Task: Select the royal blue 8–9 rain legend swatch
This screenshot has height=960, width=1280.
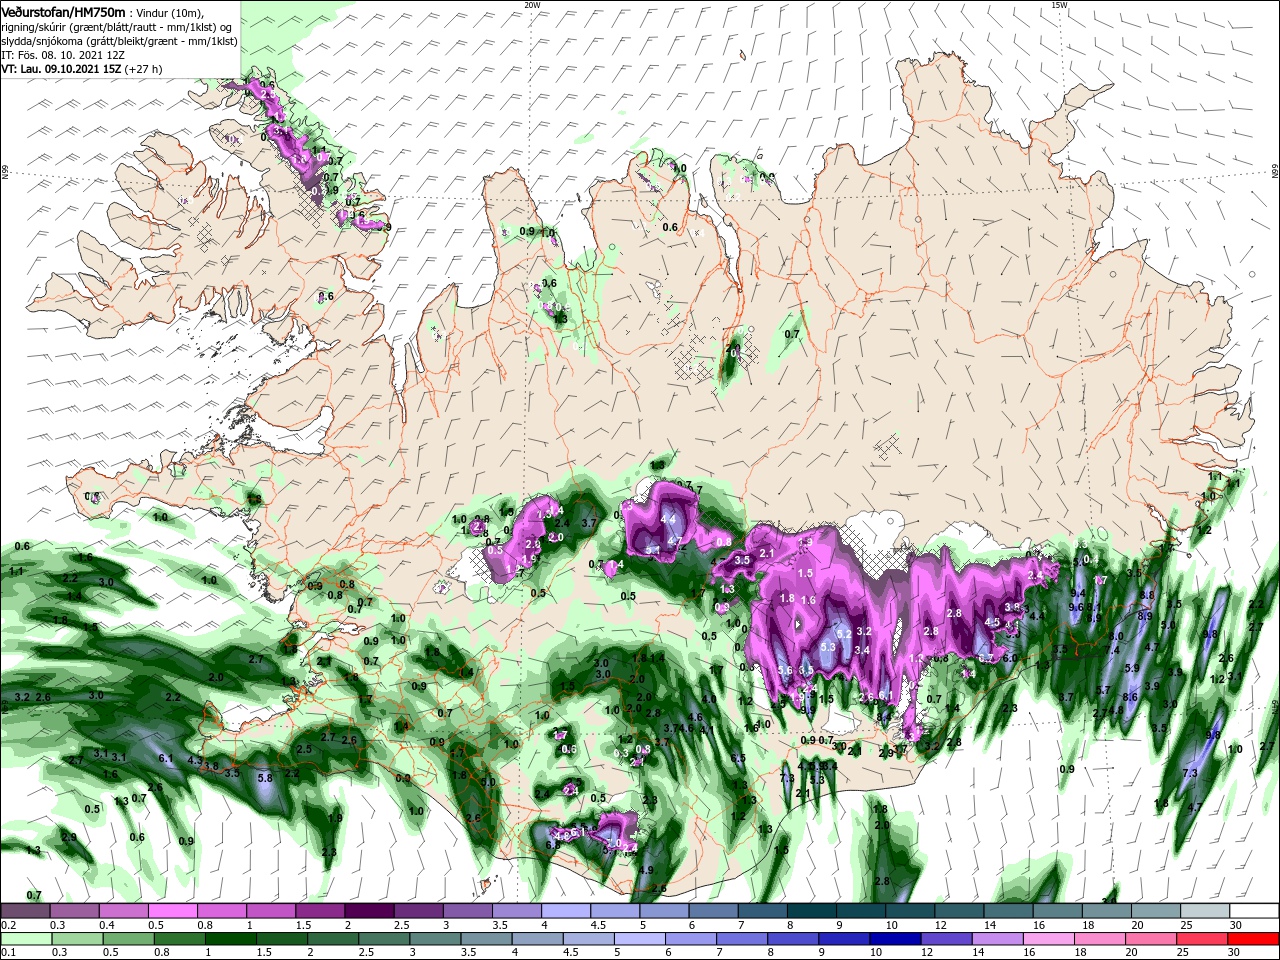Action: [792, 939]
